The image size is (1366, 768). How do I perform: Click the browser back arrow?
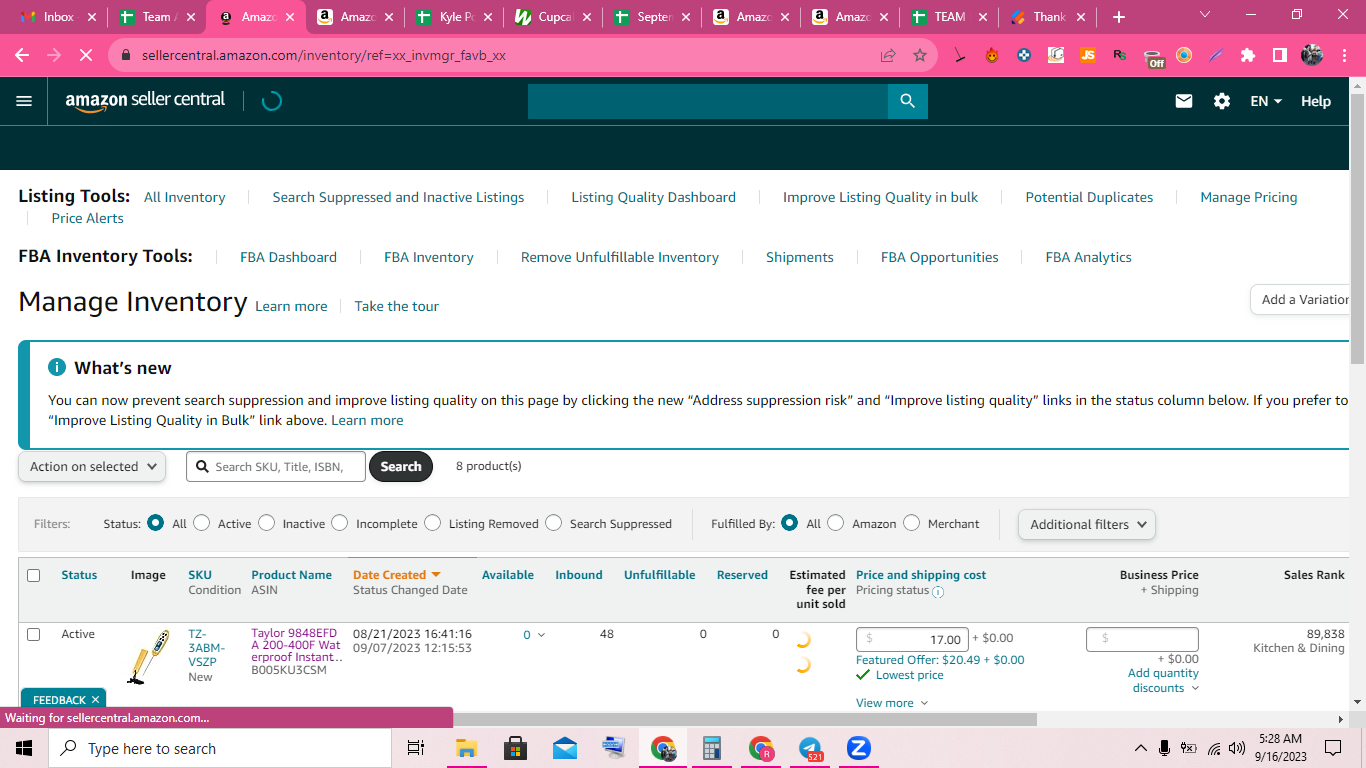pos(22,56)
